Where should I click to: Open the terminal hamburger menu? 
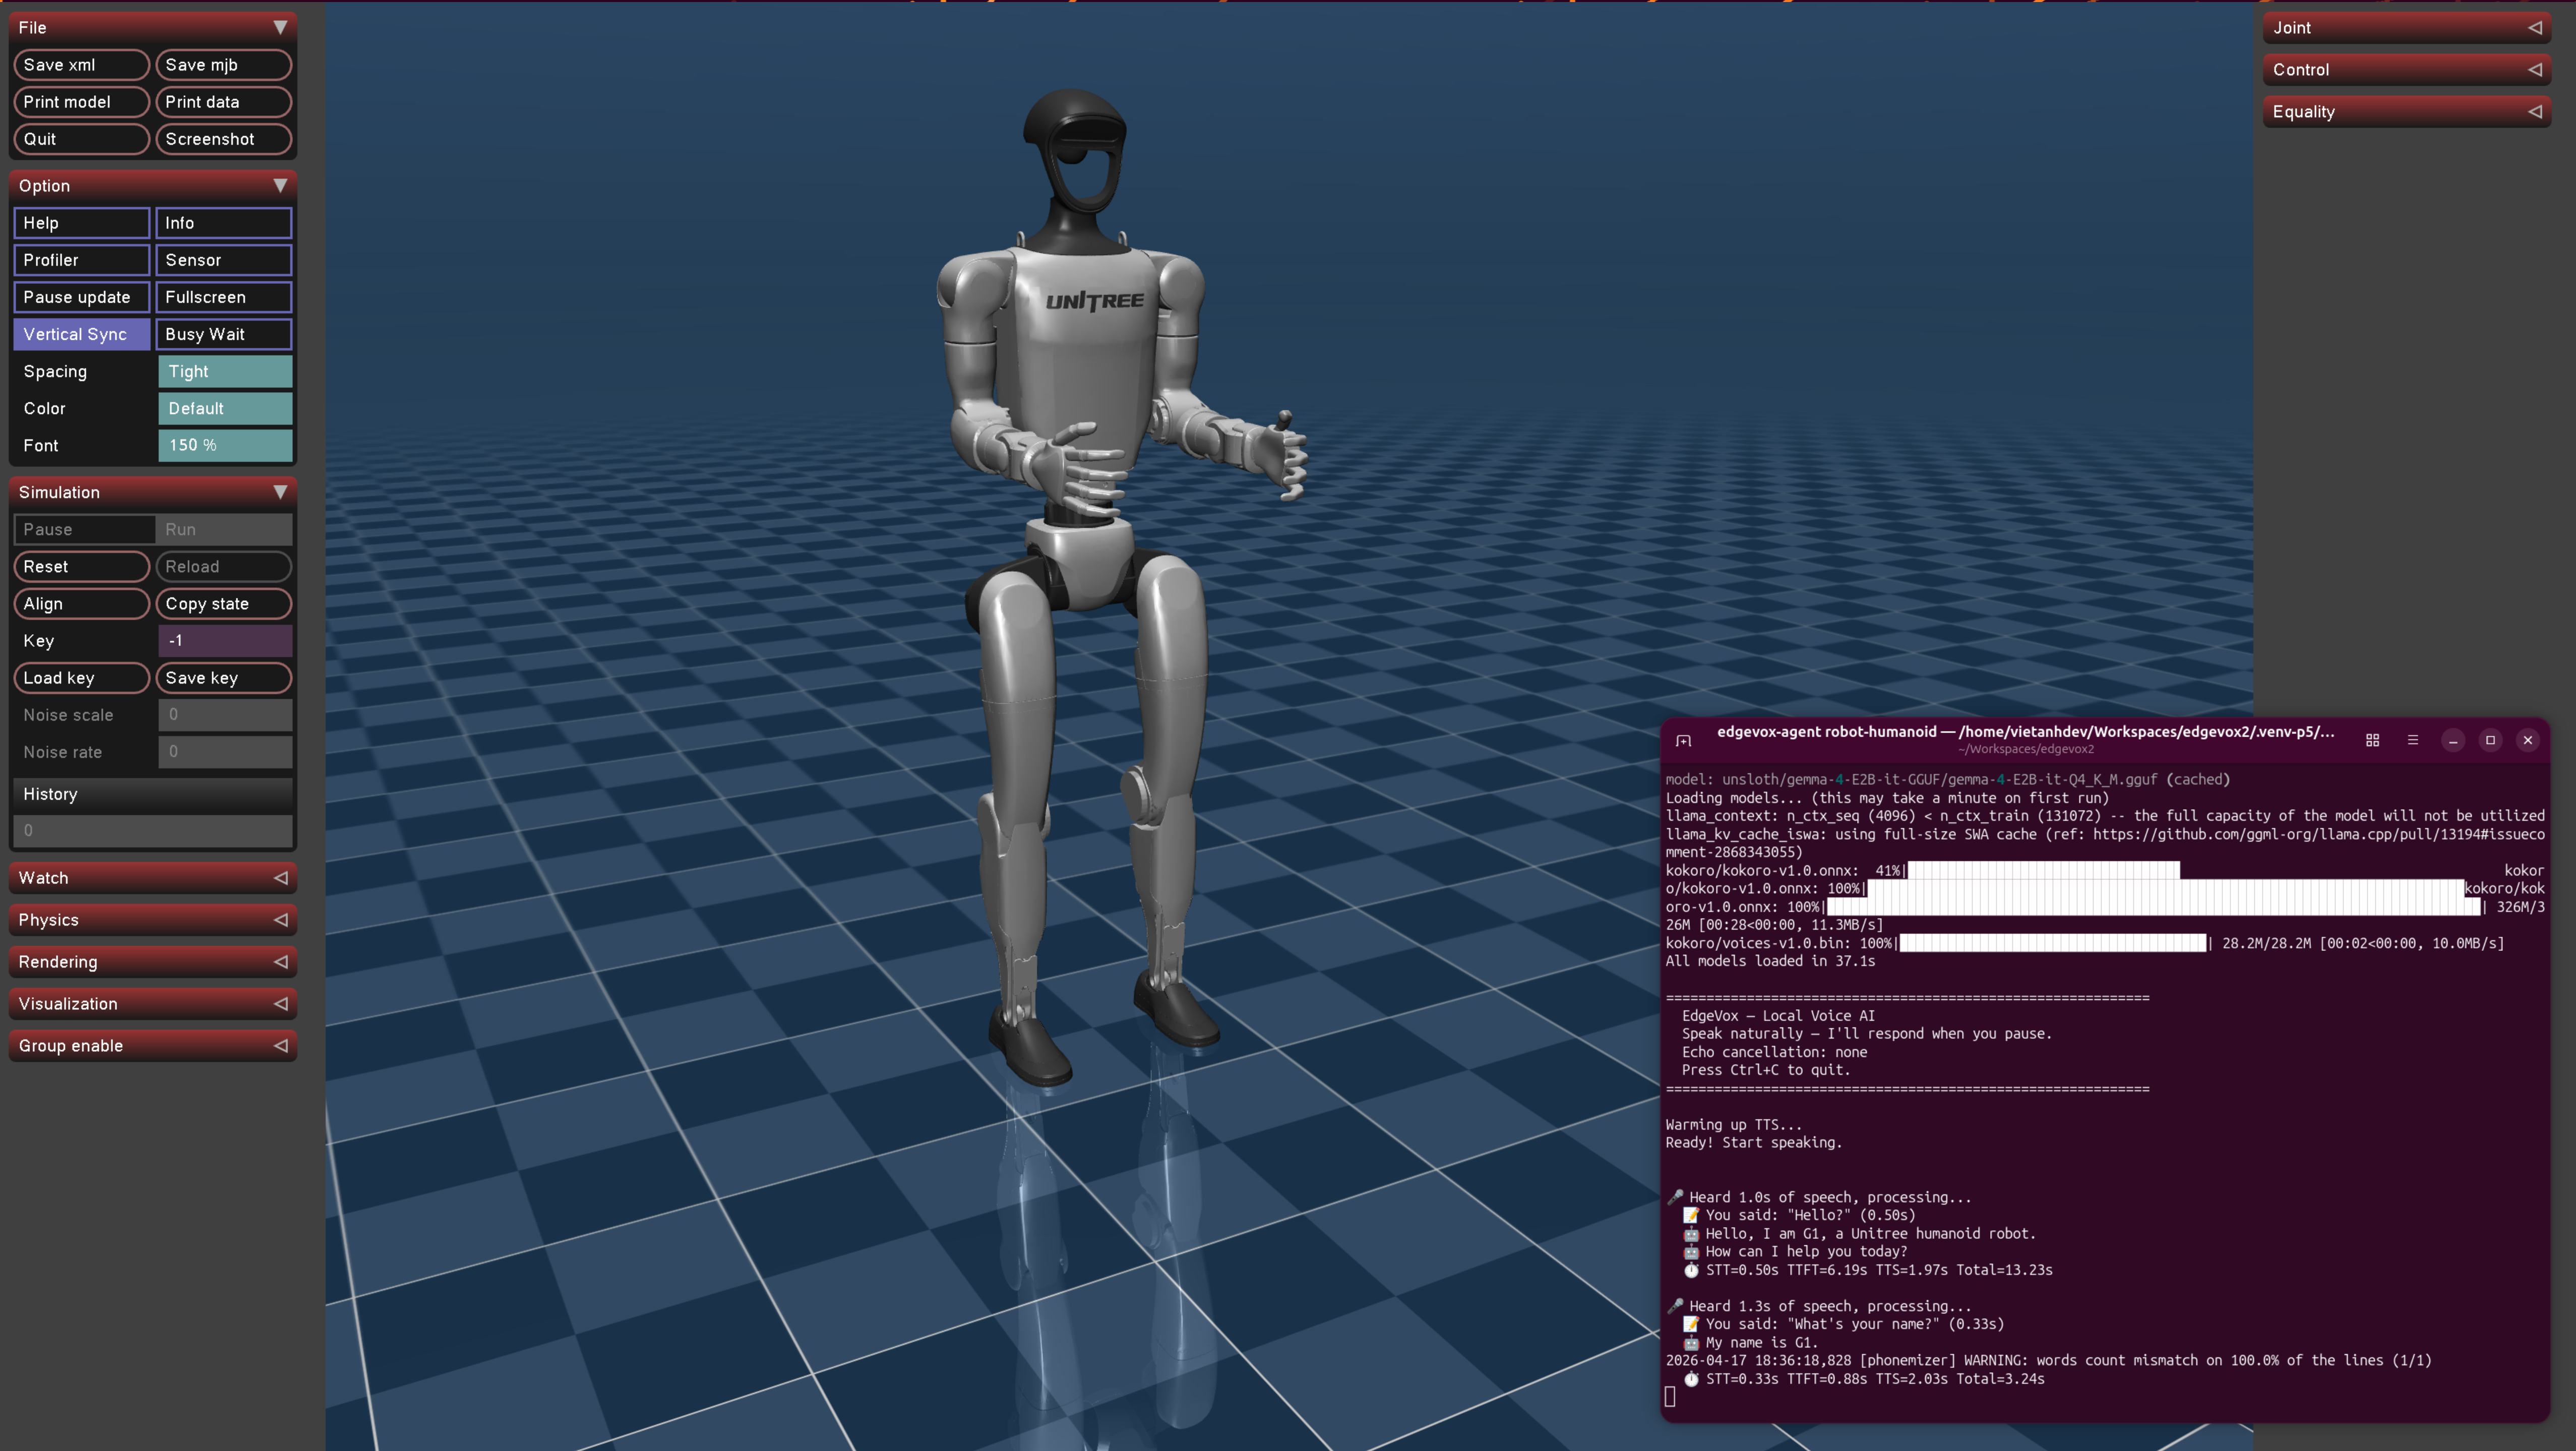(2413, 740)
